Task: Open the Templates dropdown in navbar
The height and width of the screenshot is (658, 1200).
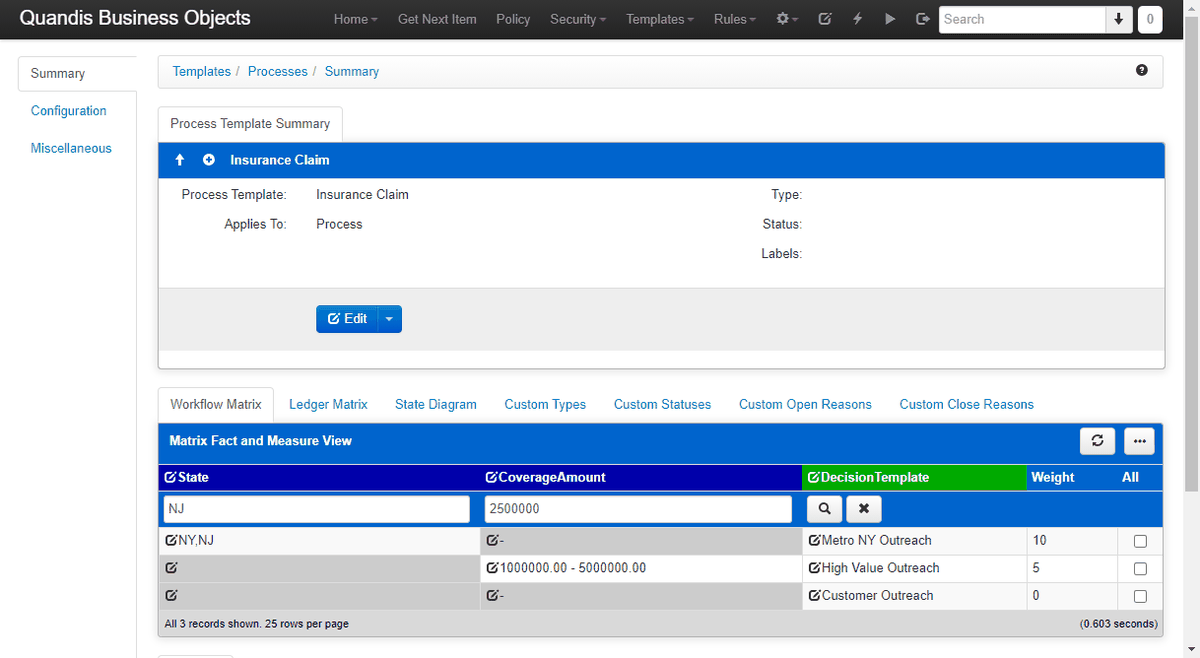Action: pyautogui.click(x=660, y=19)
